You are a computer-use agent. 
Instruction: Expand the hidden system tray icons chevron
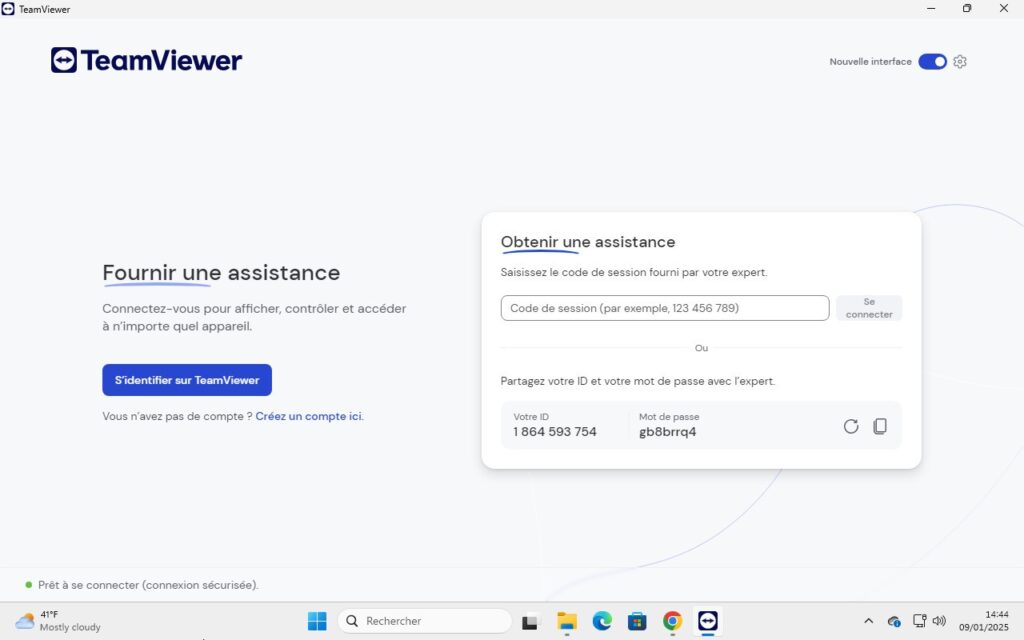(868, 621)
